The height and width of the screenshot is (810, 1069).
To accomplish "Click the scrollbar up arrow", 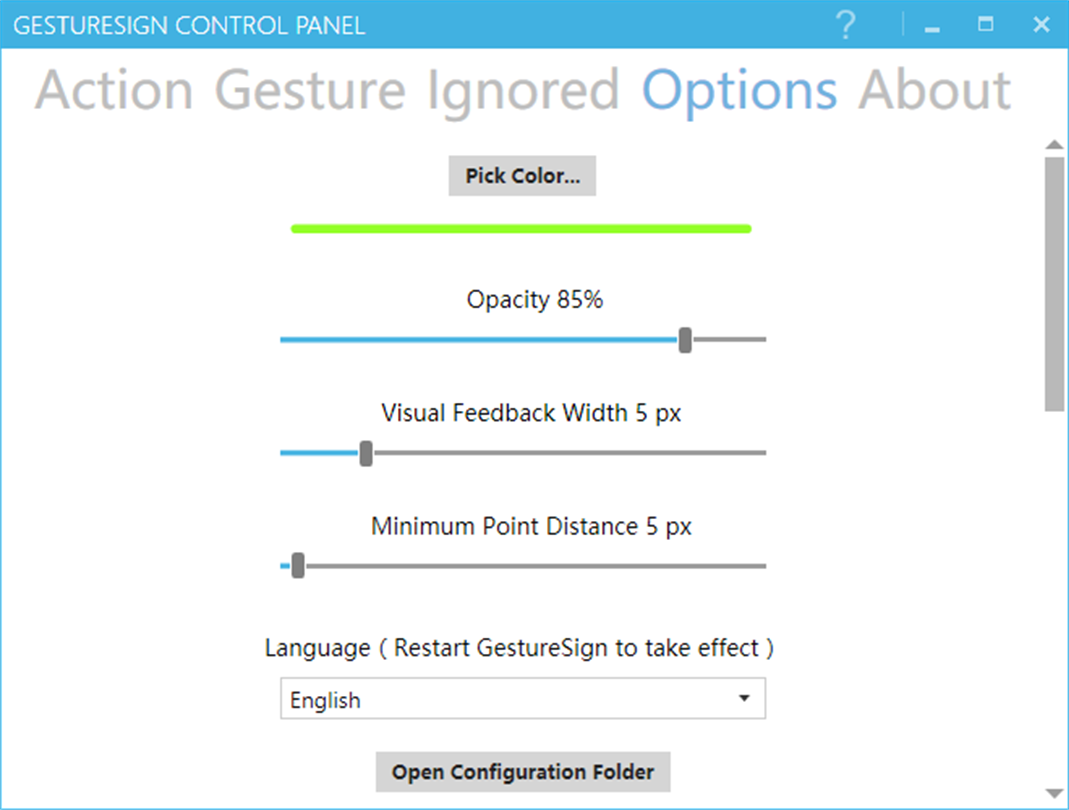I will pos(1054,146).
